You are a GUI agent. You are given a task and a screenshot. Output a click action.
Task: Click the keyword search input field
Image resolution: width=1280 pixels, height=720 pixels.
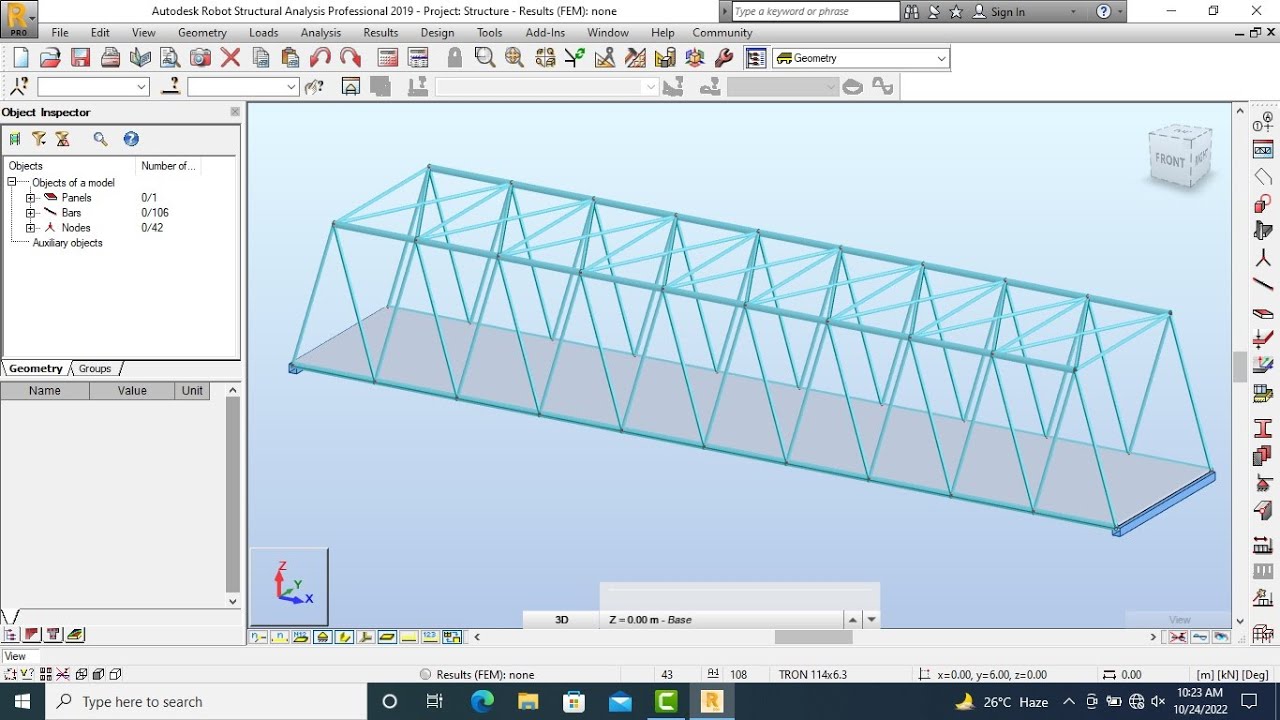pyautogui.click(x=815, y=12)
